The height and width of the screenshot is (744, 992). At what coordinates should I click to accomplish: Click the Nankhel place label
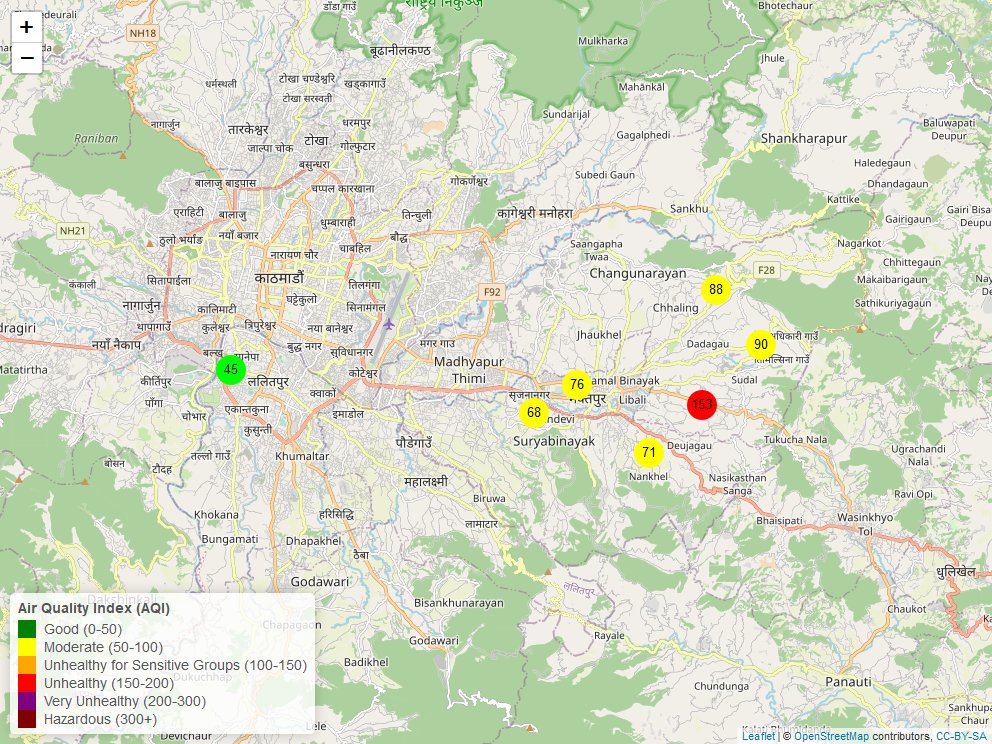[648, 476]
